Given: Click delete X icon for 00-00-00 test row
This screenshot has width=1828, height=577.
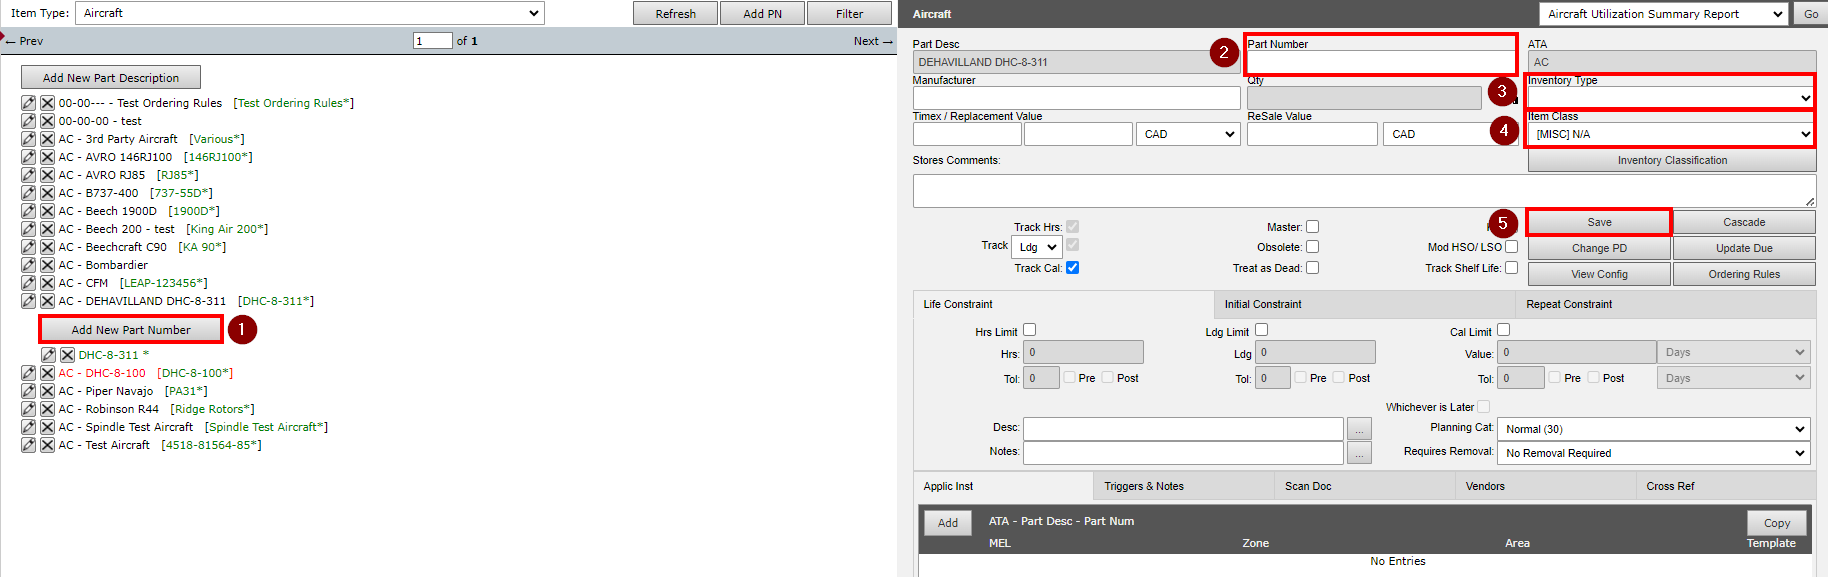Looking at the screenshot, I should coord(47,121).
